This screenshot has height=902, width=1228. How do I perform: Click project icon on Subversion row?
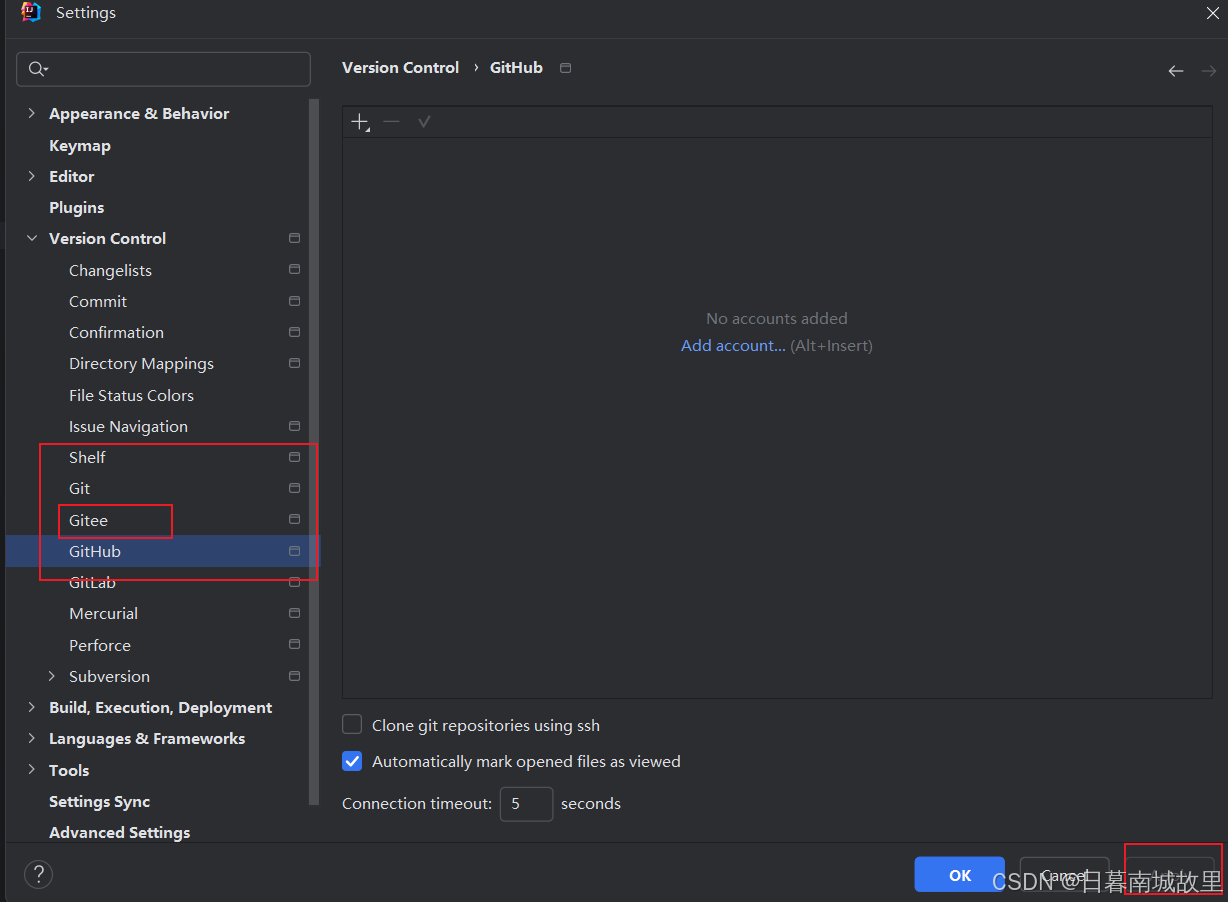click(x=294, y=676)
